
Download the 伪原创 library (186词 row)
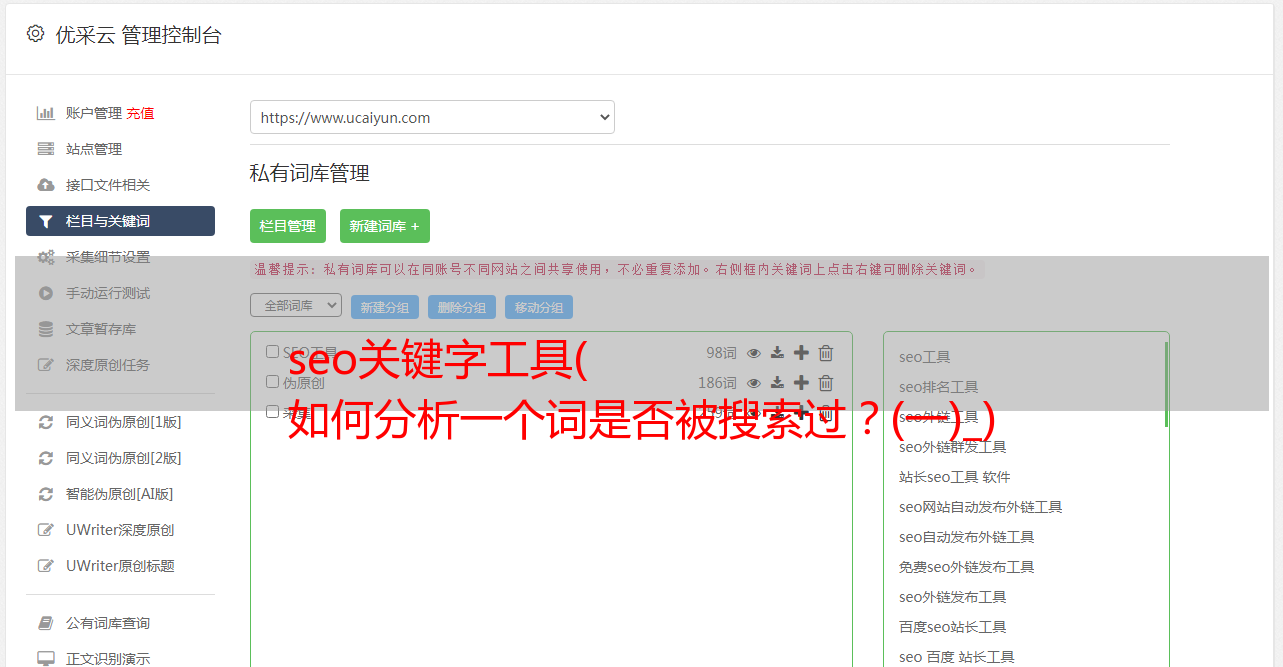[x=778, y=383]
